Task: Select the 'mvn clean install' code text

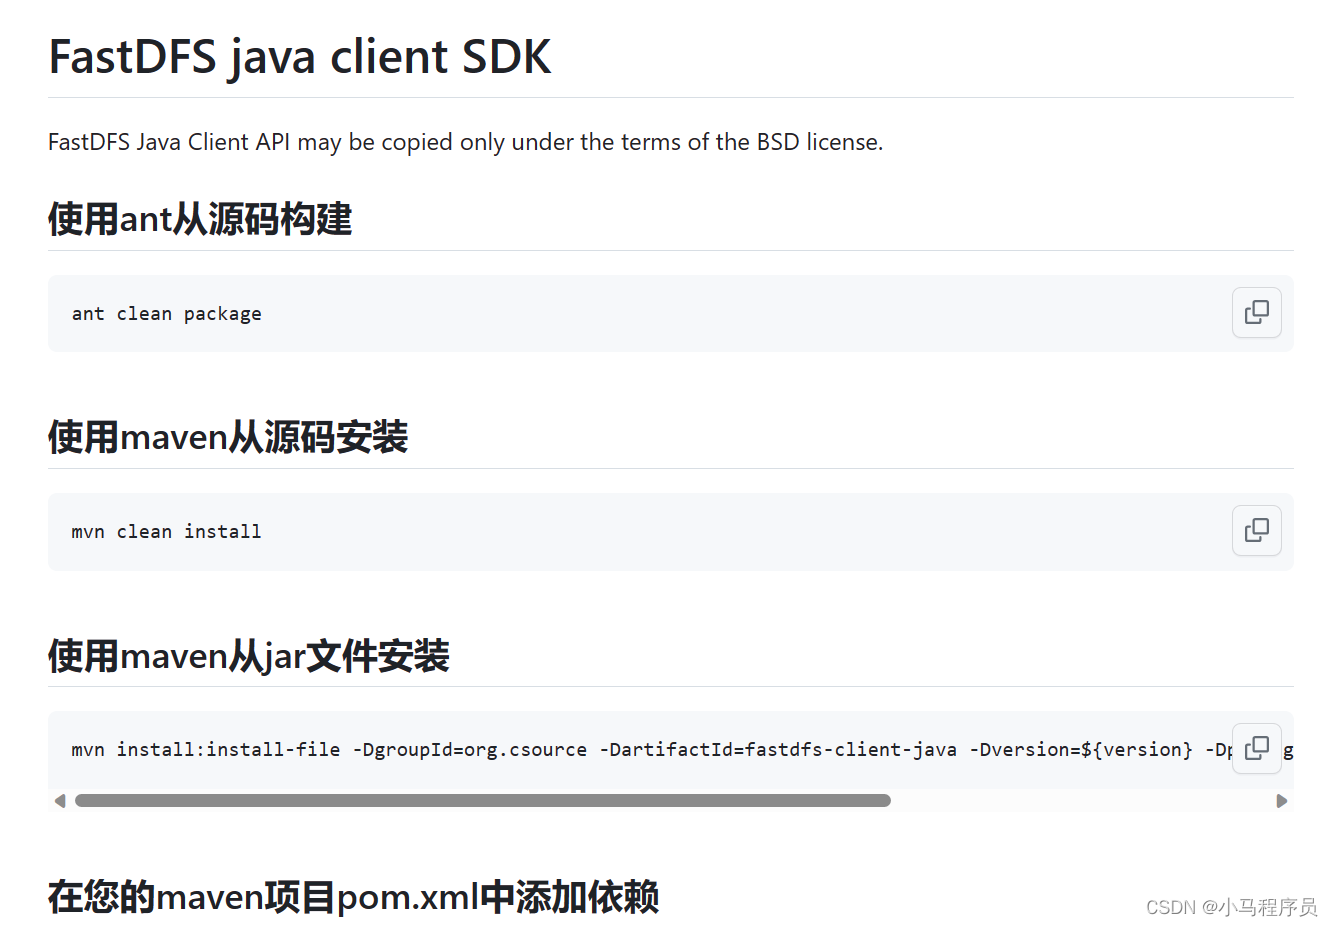Action: point(166,531)
